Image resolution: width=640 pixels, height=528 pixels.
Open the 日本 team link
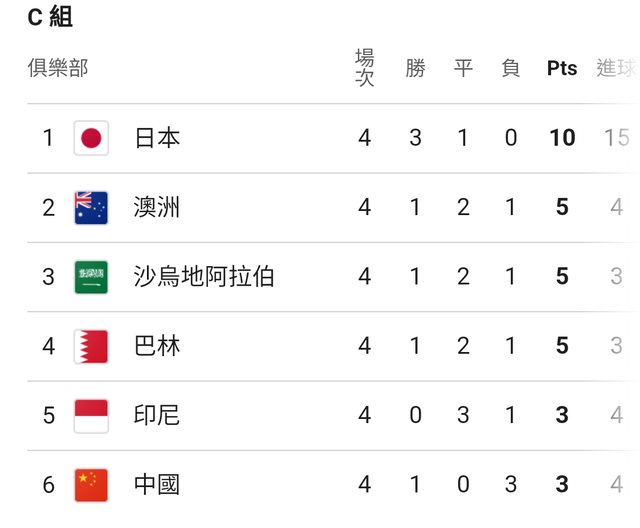pyautogui.click(x=157, y=138)
